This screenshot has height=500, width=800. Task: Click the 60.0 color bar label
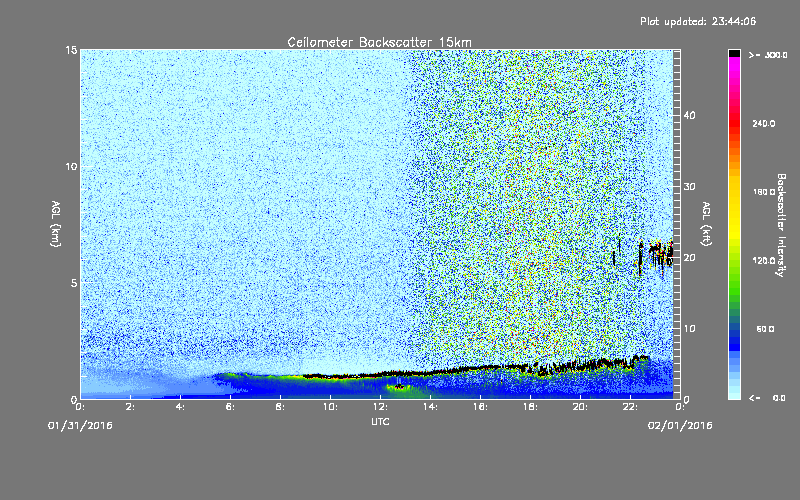coord(765,329)
